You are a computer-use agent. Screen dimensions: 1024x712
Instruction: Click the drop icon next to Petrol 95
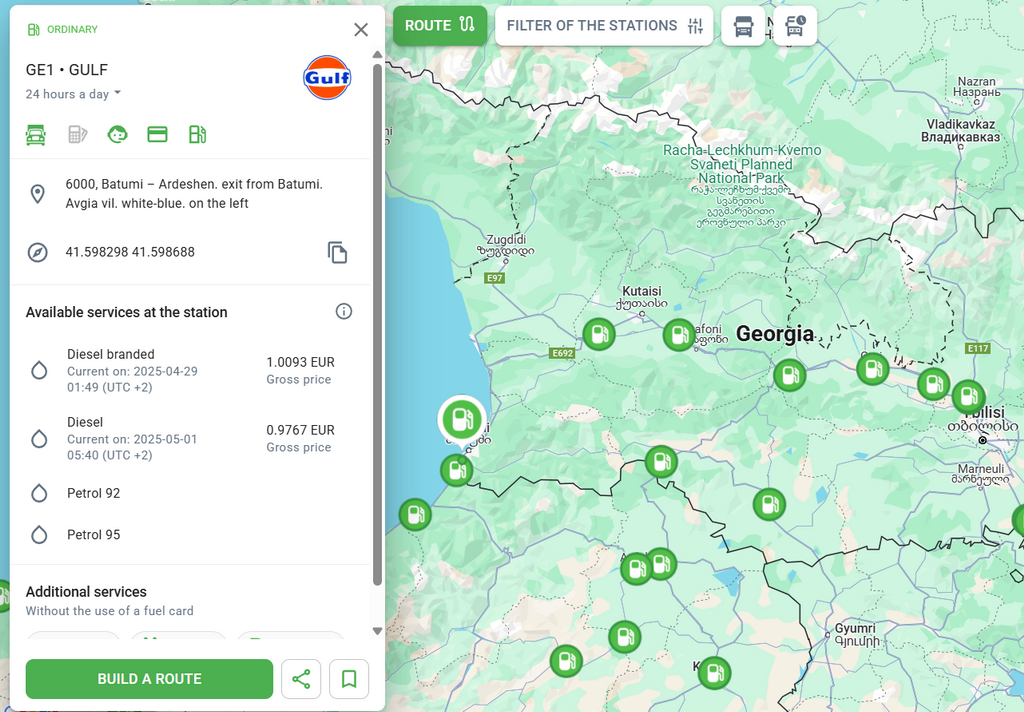click(x=39, y=535)
